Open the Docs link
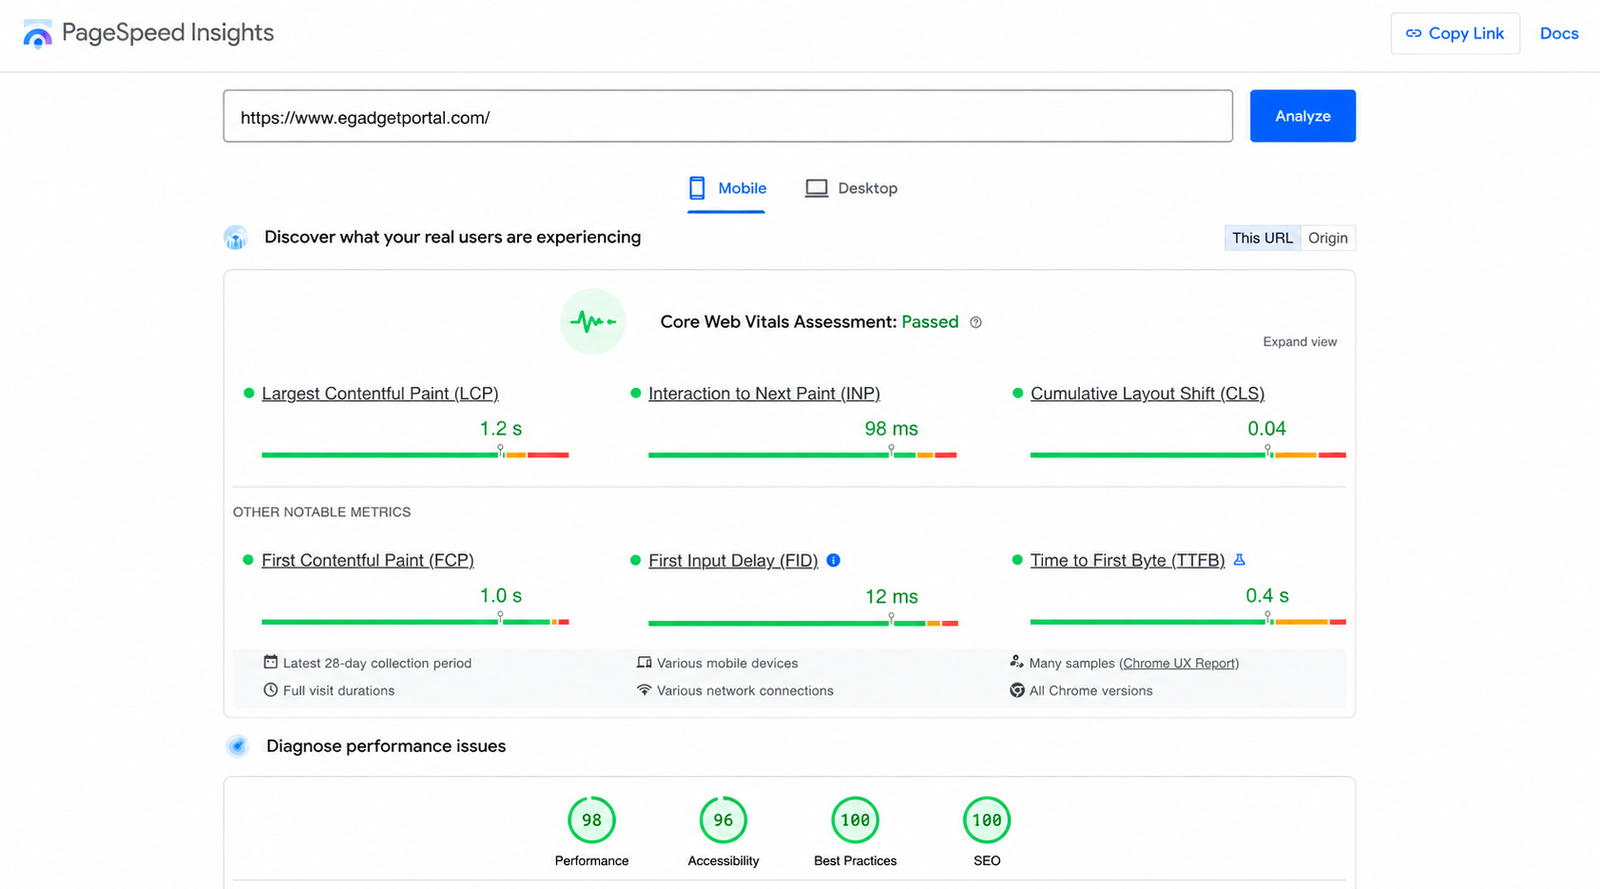The width and height of the screenshot is (1600, 889). click(x=1559, y=33)
